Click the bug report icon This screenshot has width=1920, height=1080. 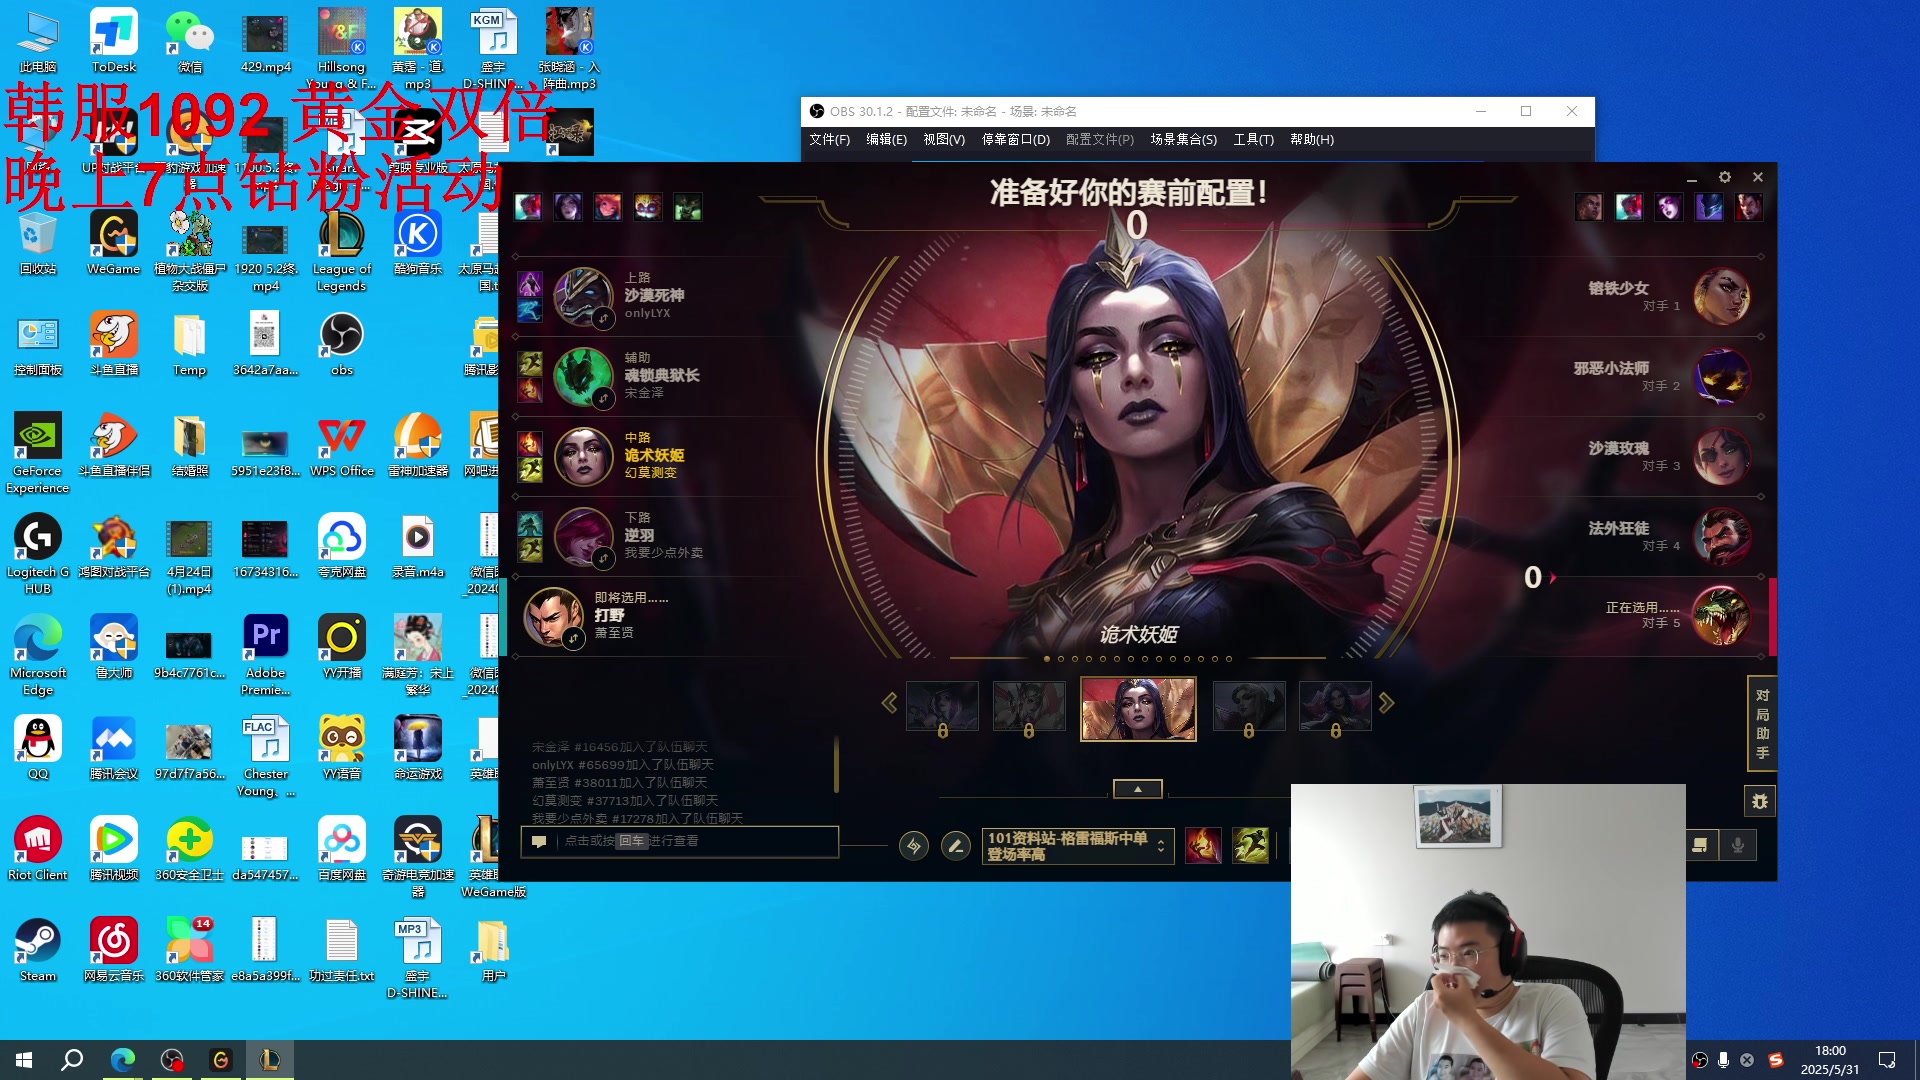[x=1760, y=801]
